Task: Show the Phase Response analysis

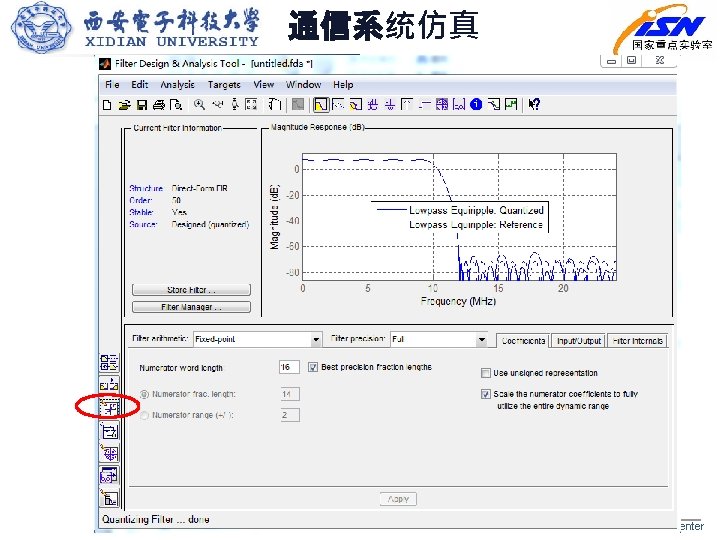Action: [x=338, y=105]
